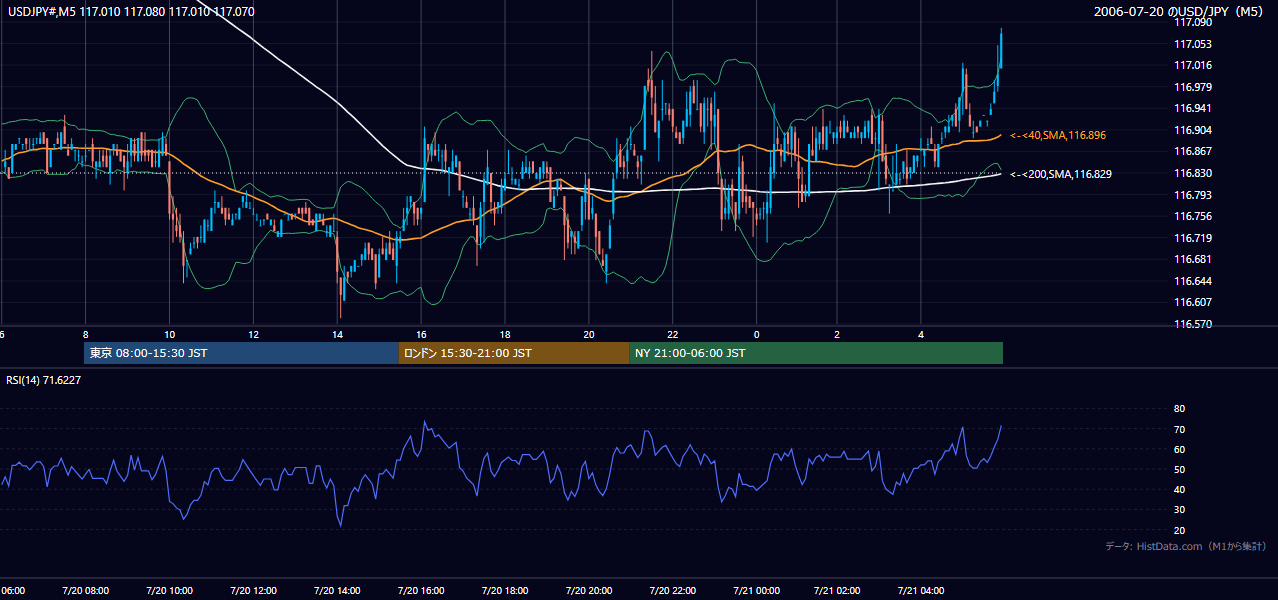Click the 40 SMA 116.896 orange label
Image resolution: width=1278 pixels, height=600 pixels.
pos(1058,135)
